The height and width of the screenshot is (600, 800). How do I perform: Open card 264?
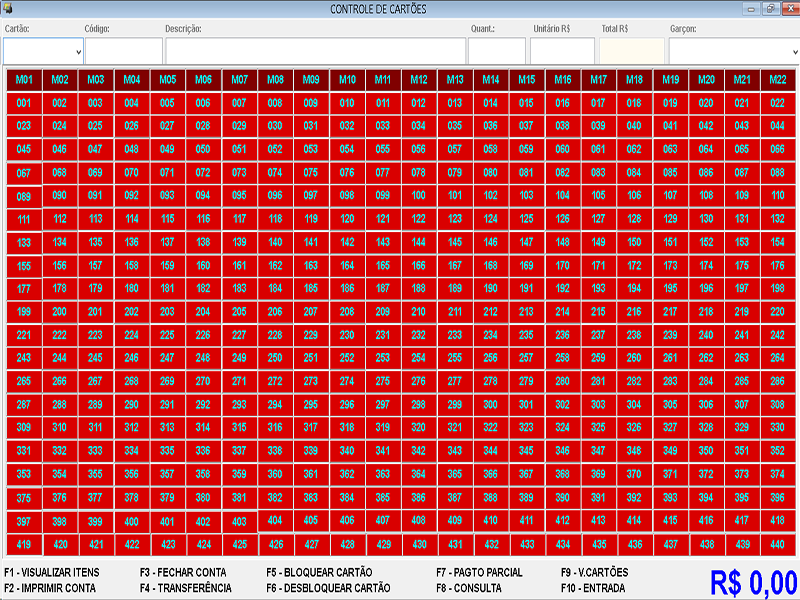pyautogui.click(x=778, y=358)
